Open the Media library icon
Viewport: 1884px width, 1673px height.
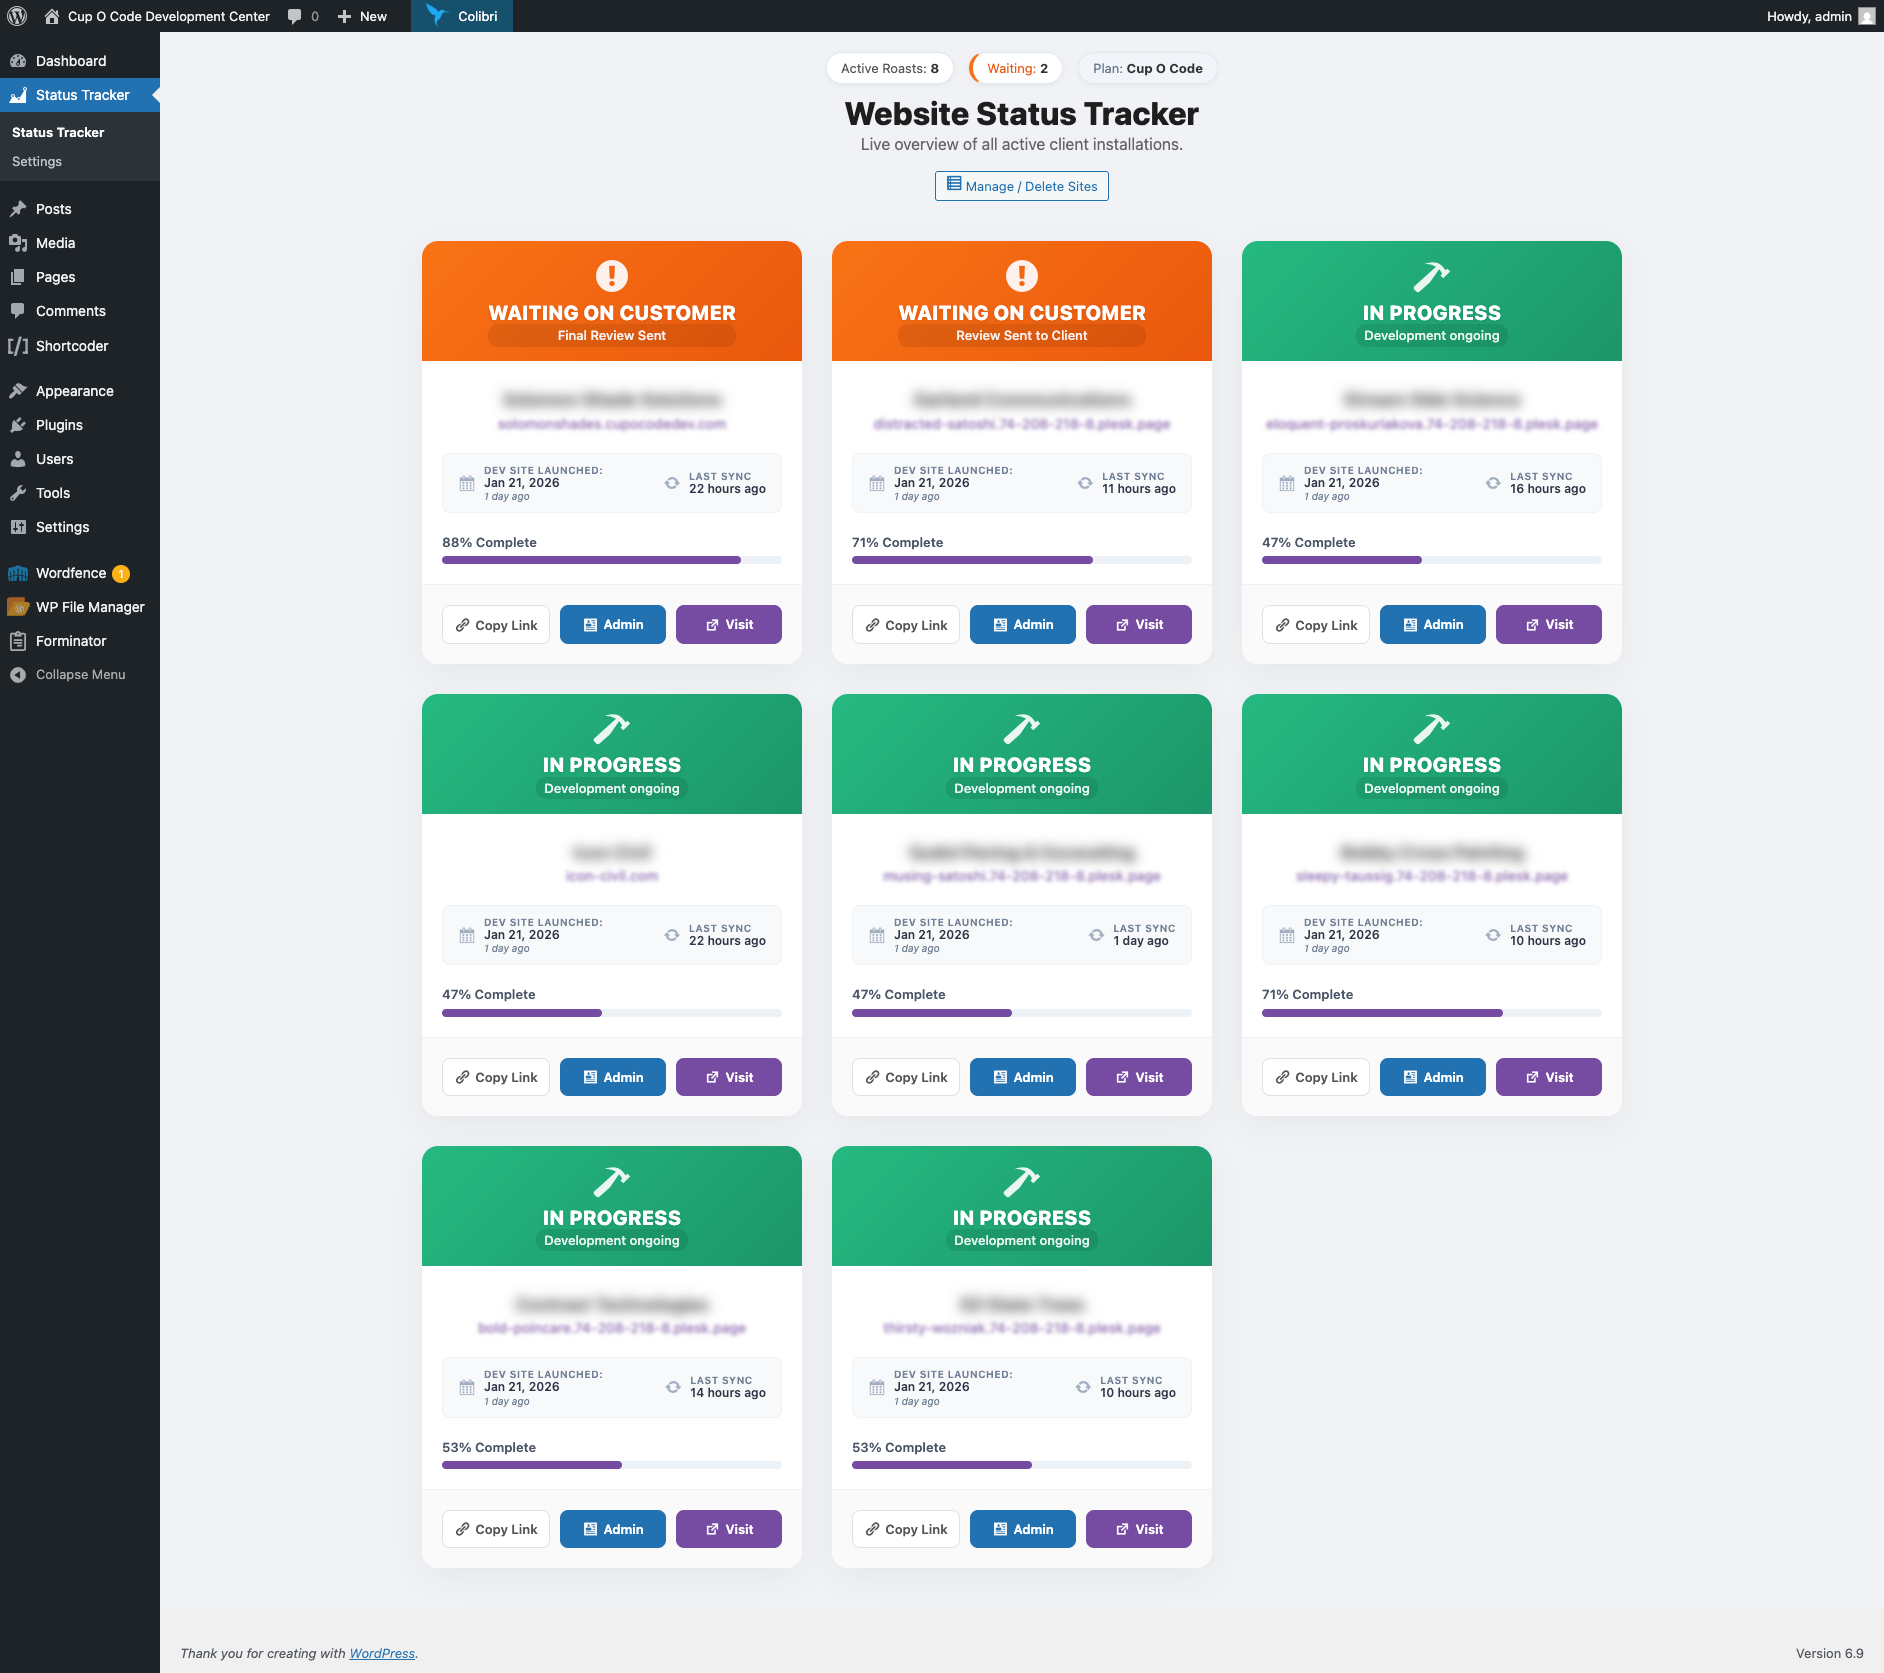tap(20, 242)
